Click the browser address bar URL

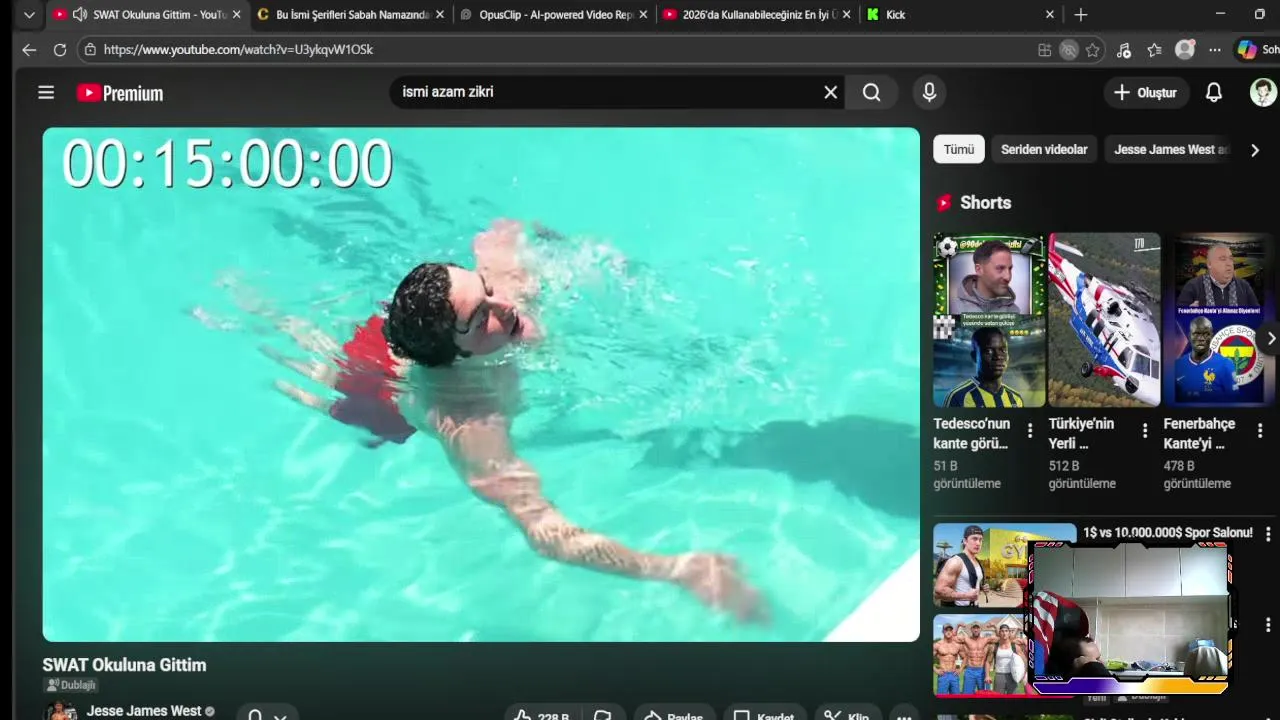[x=238, y=50]
